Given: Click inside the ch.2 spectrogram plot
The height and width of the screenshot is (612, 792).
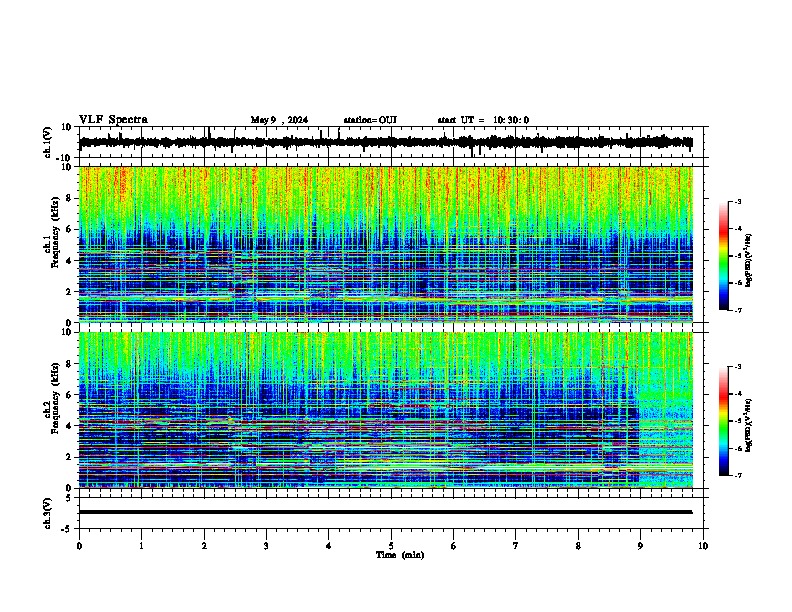Looking at the screenshot, I should [386, 410].
